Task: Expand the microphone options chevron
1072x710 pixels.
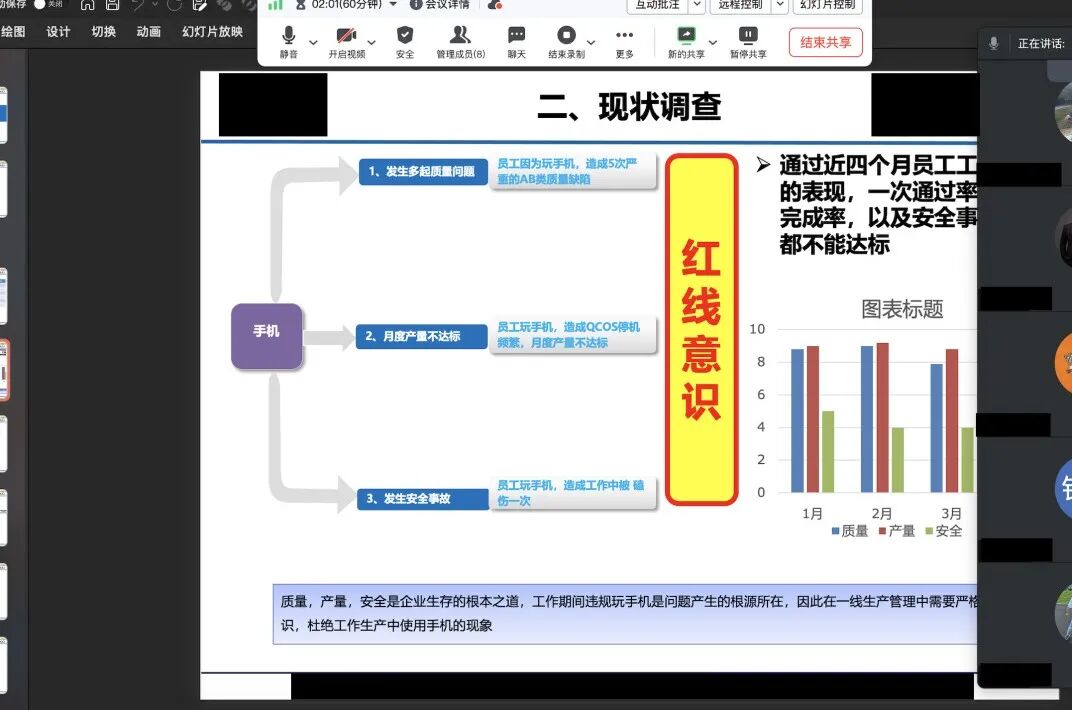Action: [314, 42]
